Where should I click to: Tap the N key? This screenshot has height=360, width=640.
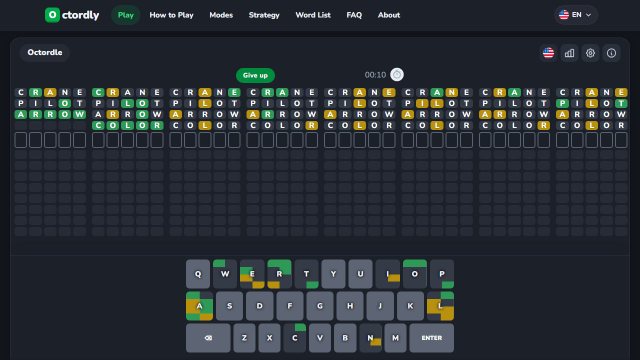(x=370, y=338)
